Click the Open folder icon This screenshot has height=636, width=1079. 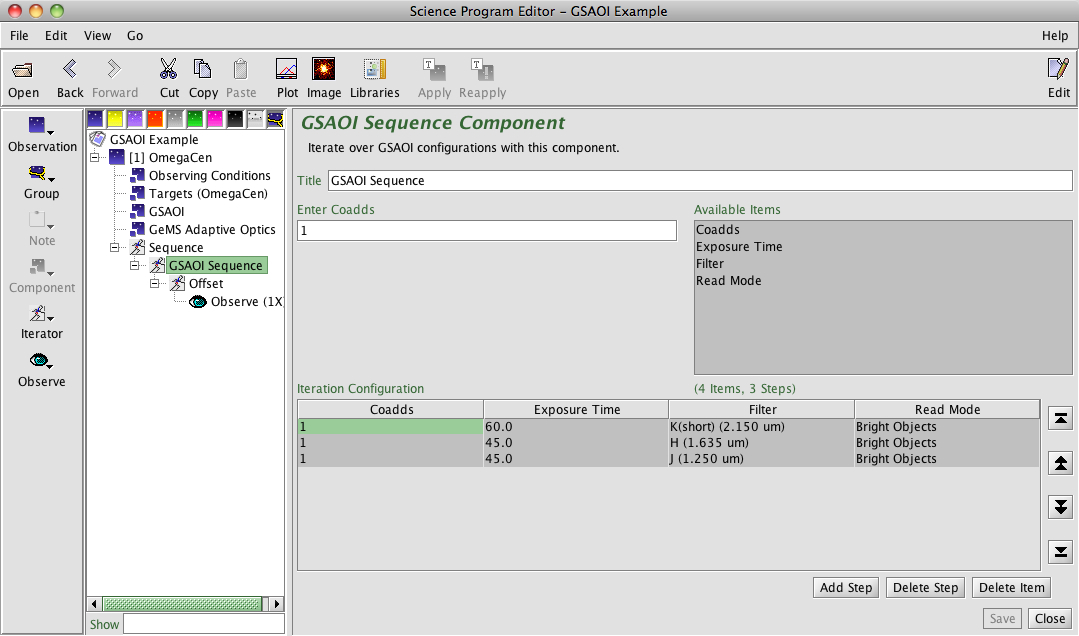(x=23, y=70)
